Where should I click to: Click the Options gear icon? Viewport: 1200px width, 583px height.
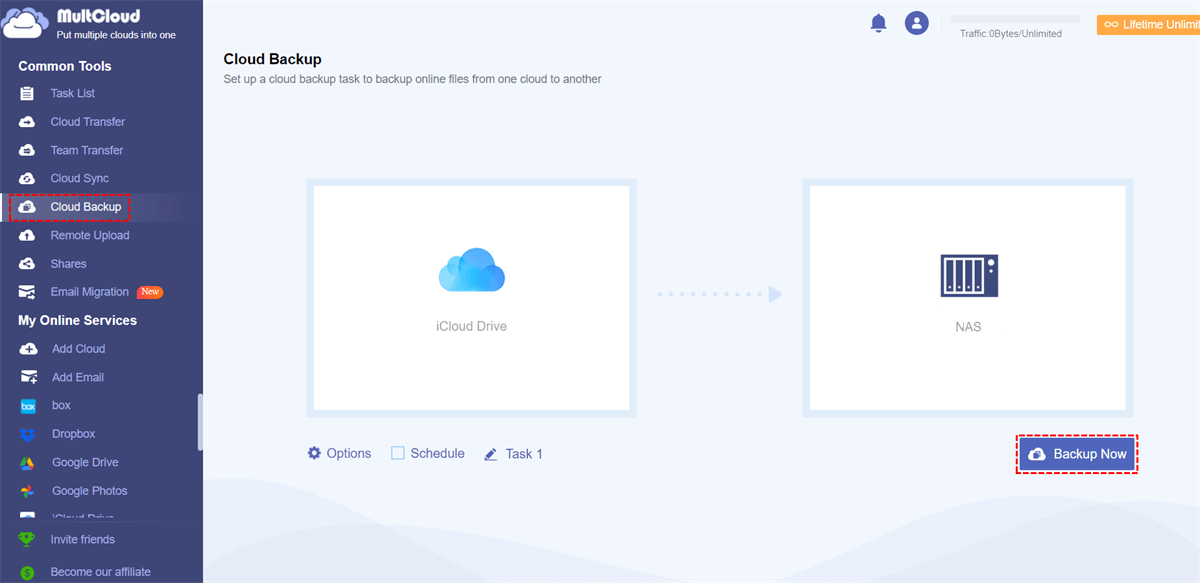[x=314, y=453]
